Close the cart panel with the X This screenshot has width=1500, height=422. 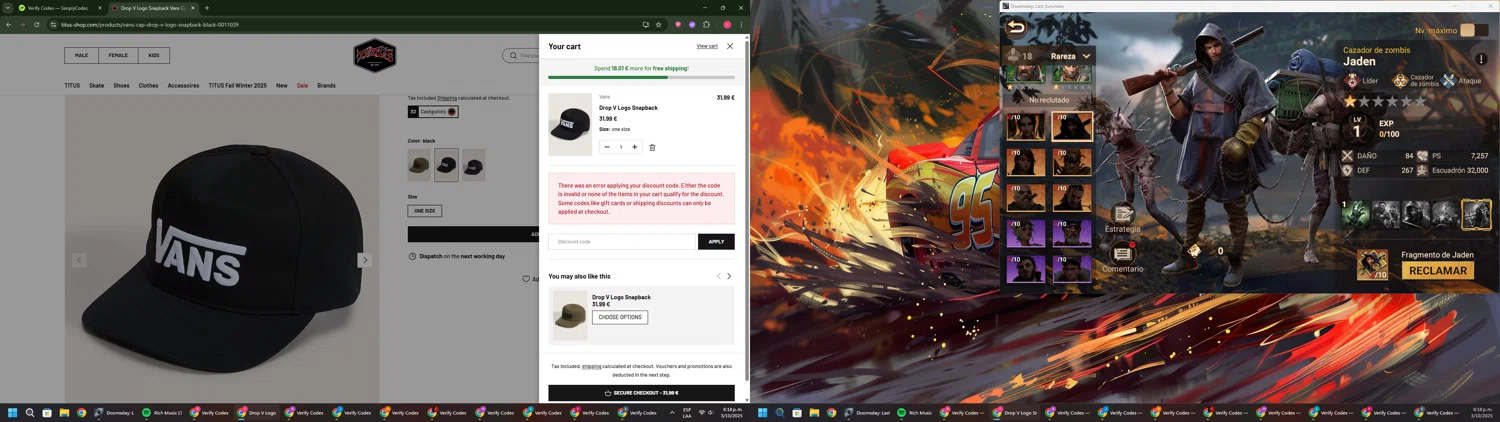coord(730,46)
